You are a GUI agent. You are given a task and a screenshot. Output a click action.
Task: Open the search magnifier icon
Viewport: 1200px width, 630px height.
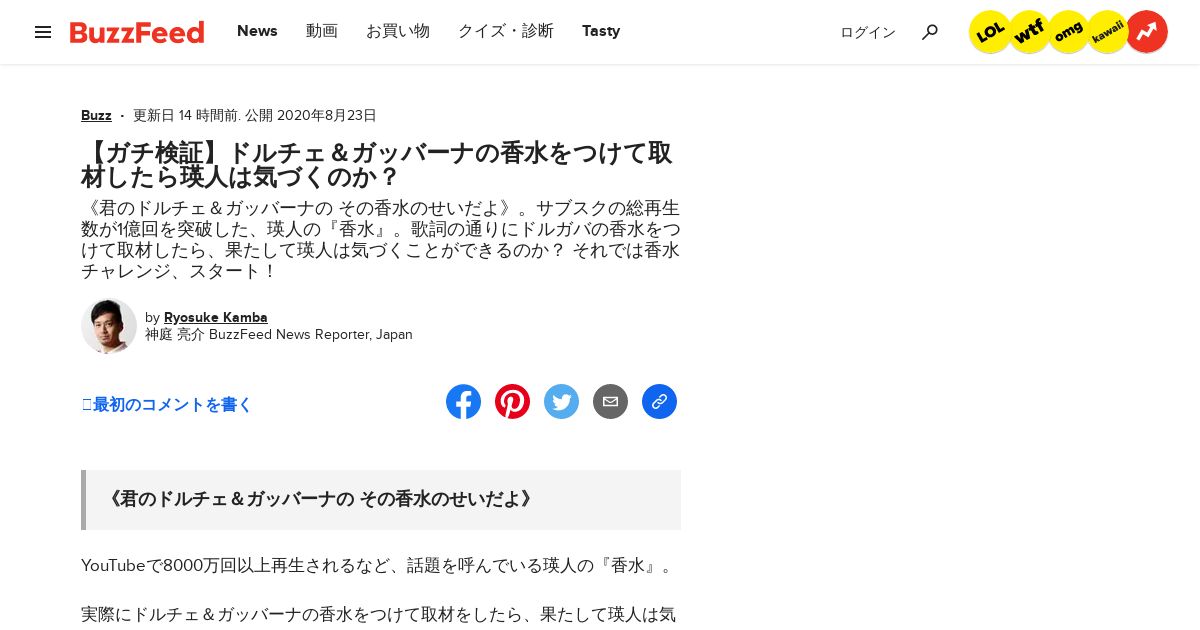(930, 32)
